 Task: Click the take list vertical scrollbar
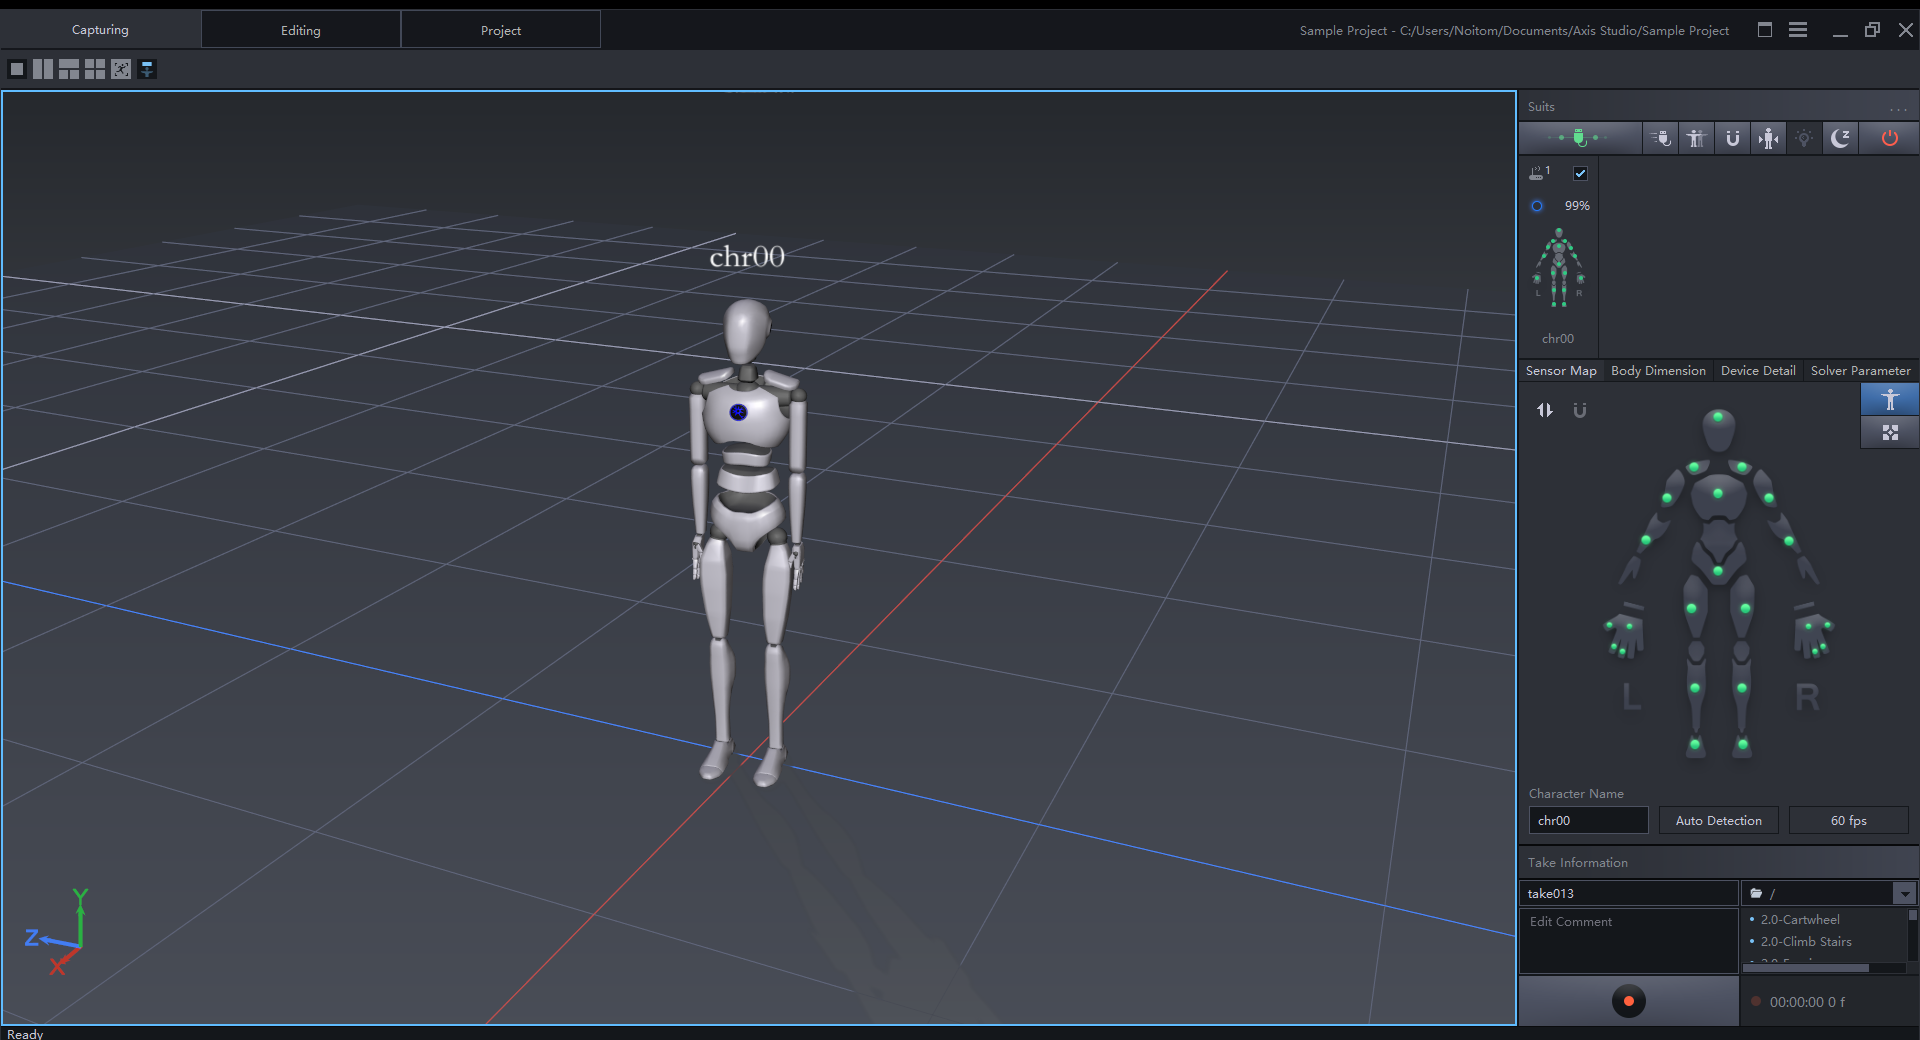(1913, 915)
